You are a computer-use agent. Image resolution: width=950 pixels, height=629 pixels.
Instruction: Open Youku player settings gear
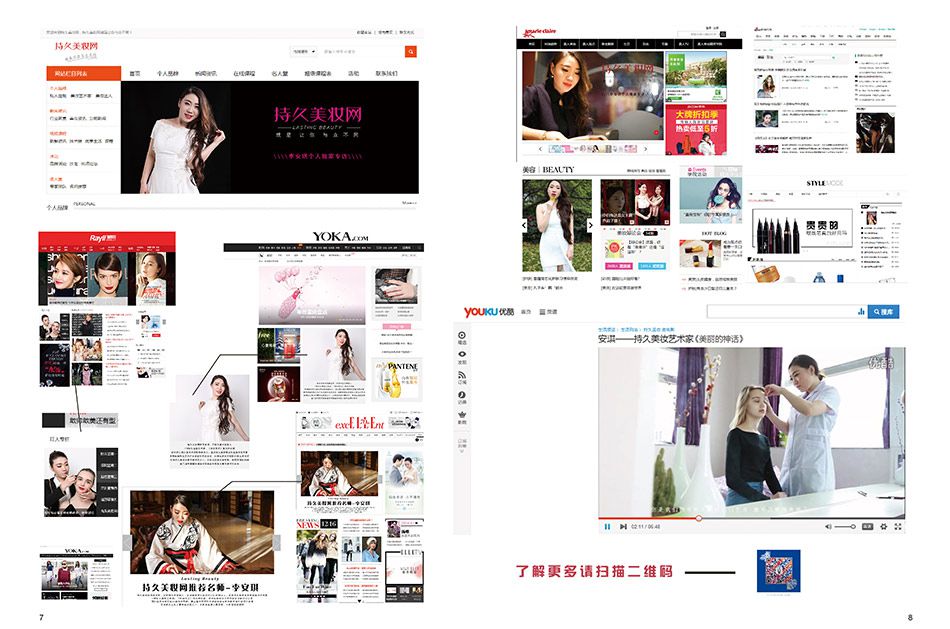(x=882, y=526)
